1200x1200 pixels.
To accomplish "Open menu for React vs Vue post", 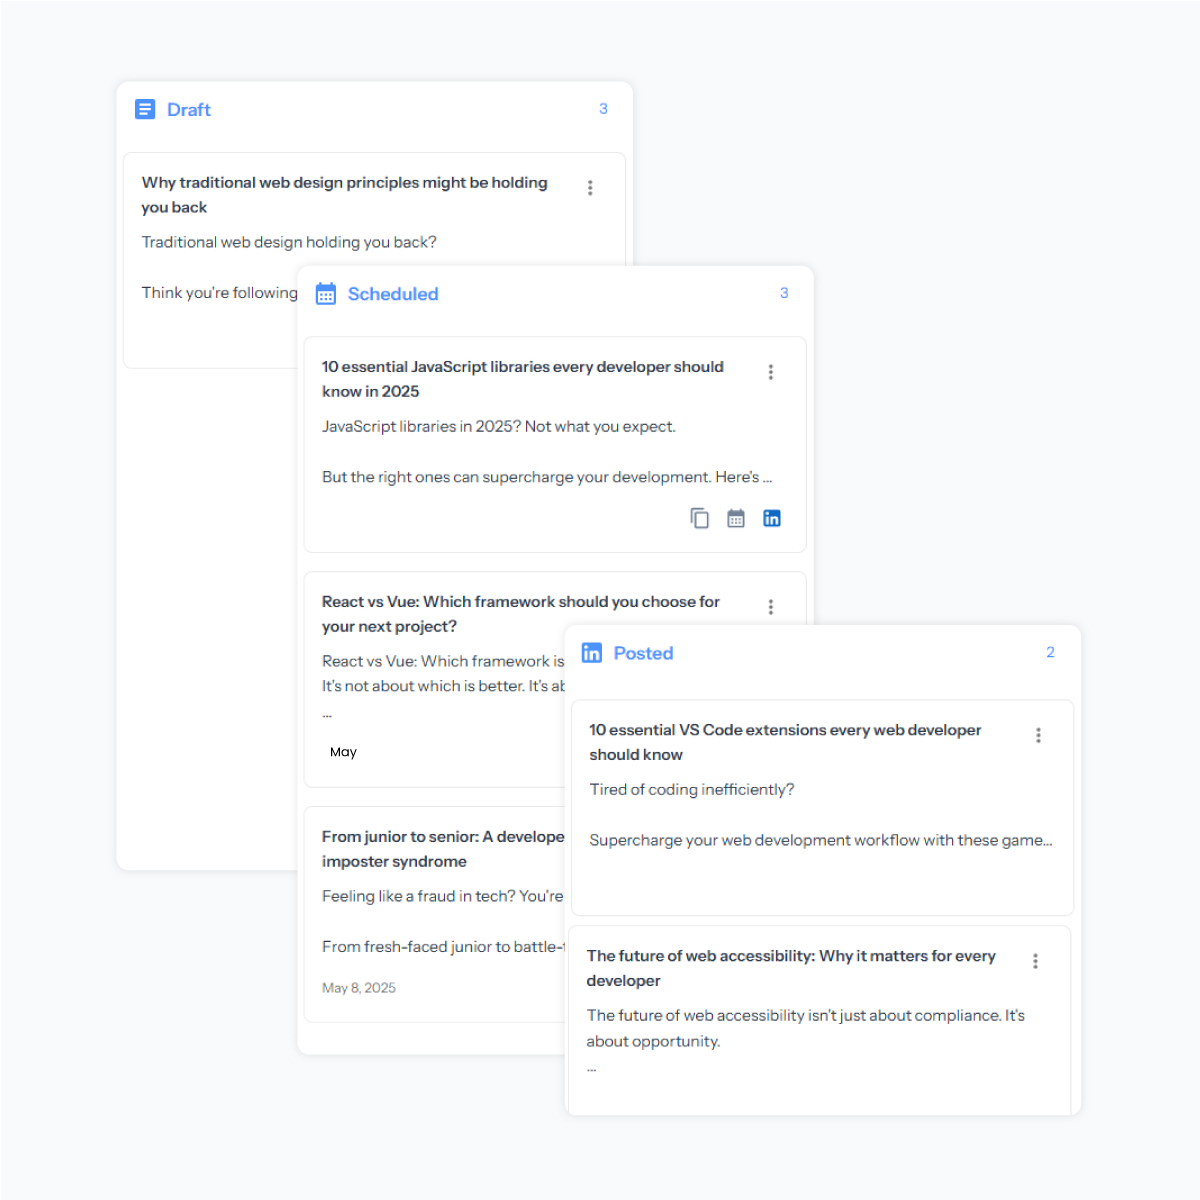I will [x=770, y=607].
